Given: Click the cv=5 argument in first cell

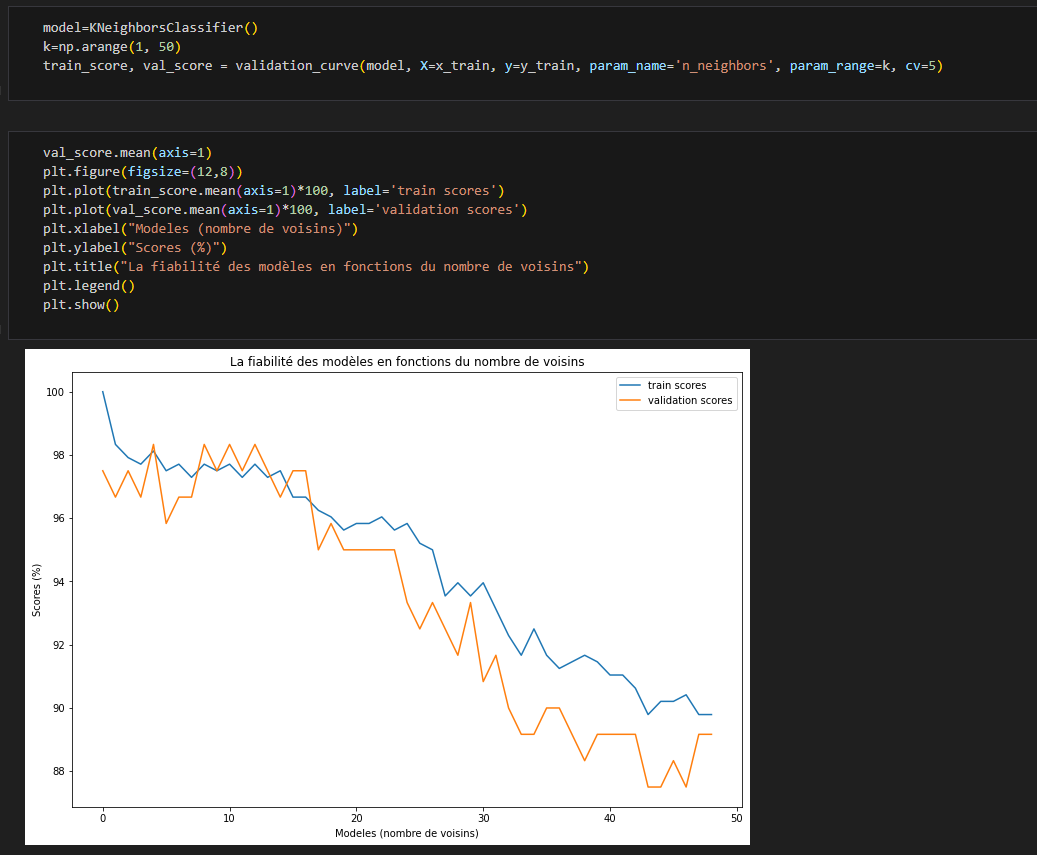Looking at the screenshot, I should pyautogui.click(x=923, y=66).
